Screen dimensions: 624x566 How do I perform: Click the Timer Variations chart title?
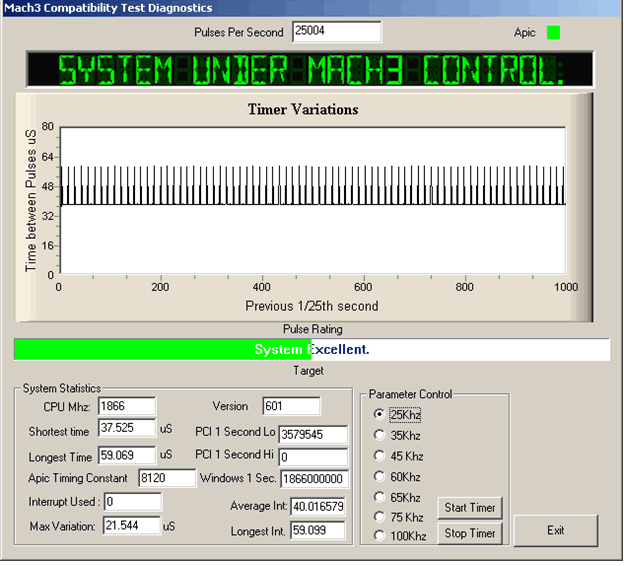[303, 109]
